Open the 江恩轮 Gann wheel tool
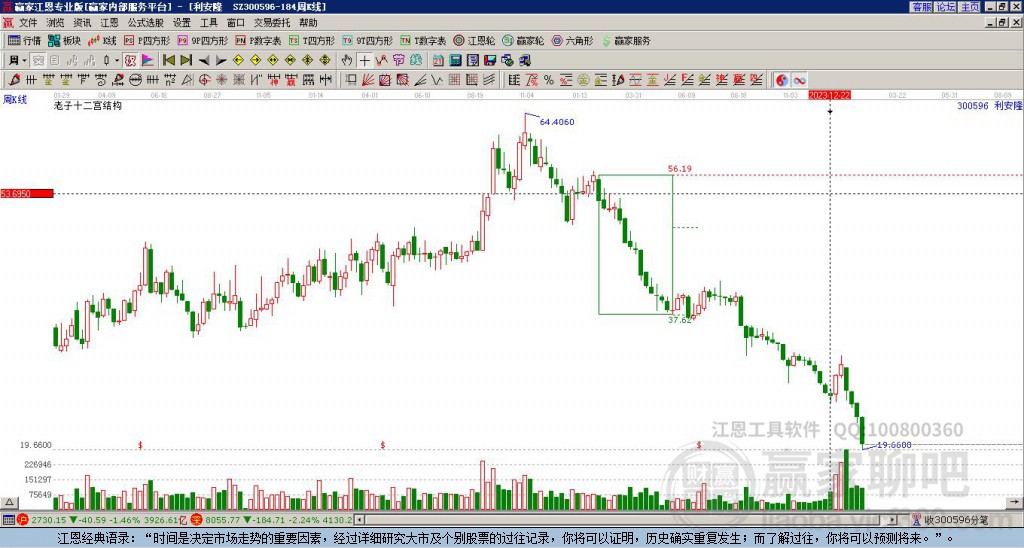This screenshot has width=1024, height=548. tap(474, 40)
